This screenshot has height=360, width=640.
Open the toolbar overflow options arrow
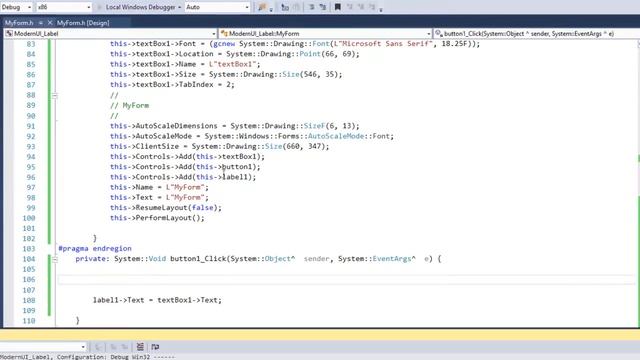[x=381, y=9]
